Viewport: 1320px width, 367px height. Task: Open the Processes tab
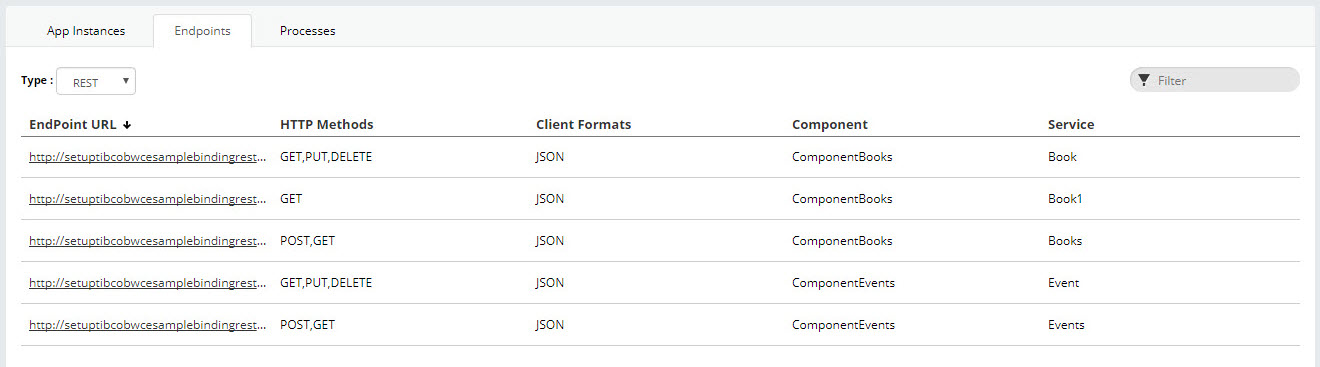tap(308, 31)
